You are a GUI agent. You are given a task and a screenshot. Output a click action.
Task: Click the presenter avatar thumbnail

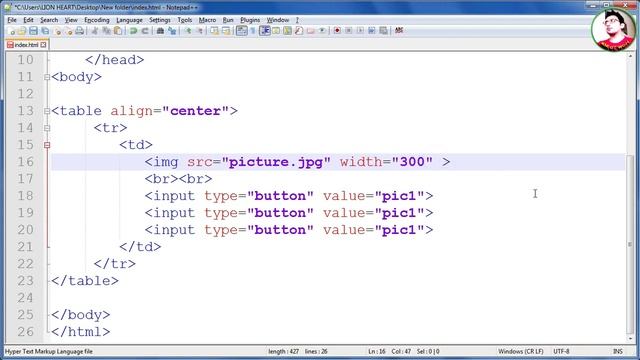click(613, 29)
